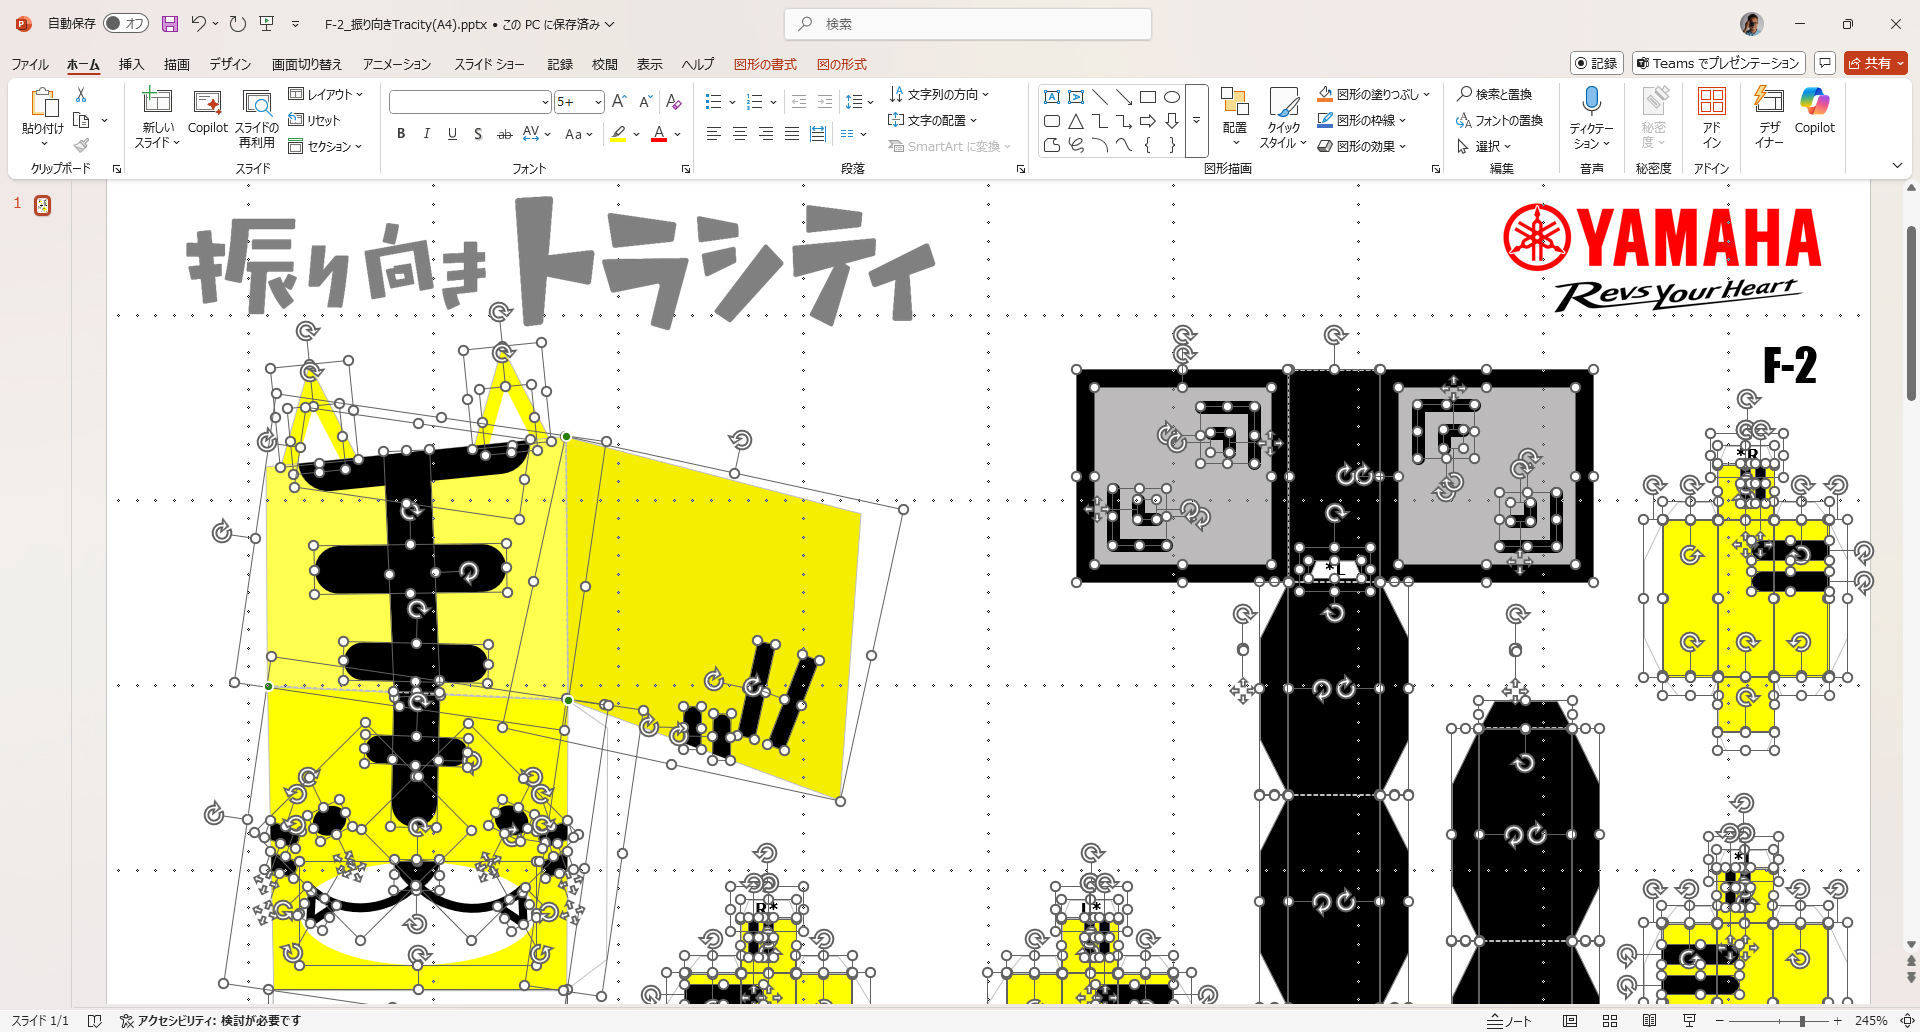Expand the font size dropdown
The image size is (1920, 1032).
coord(597,102)
